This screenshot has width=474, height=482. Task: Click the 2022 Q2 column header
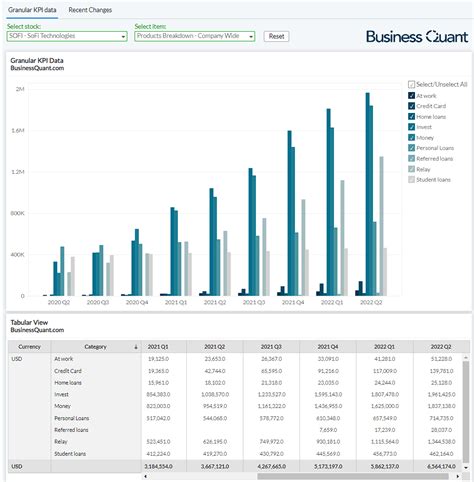tap(441, 347)
